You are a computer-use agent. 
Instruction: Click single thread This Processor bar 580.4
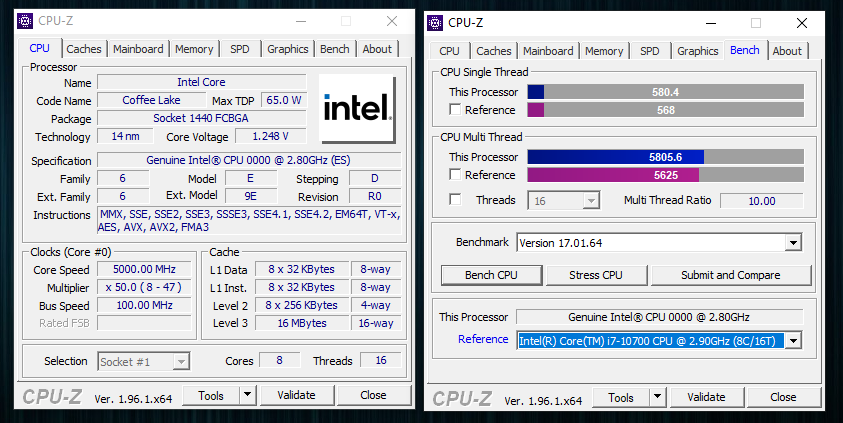point(666,92)
